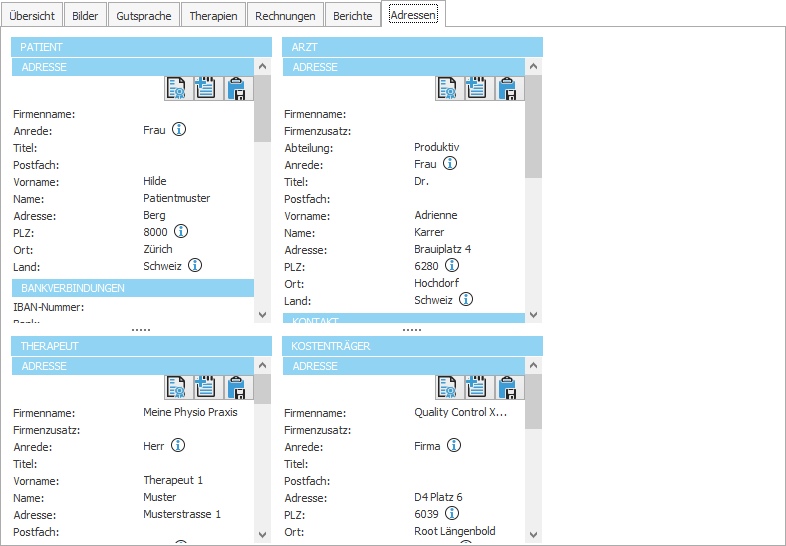The width and height of the screenshot is (786, 546).
Task: Click scroll up arrow in Kostenträger panel
Action: pos(534,366)
